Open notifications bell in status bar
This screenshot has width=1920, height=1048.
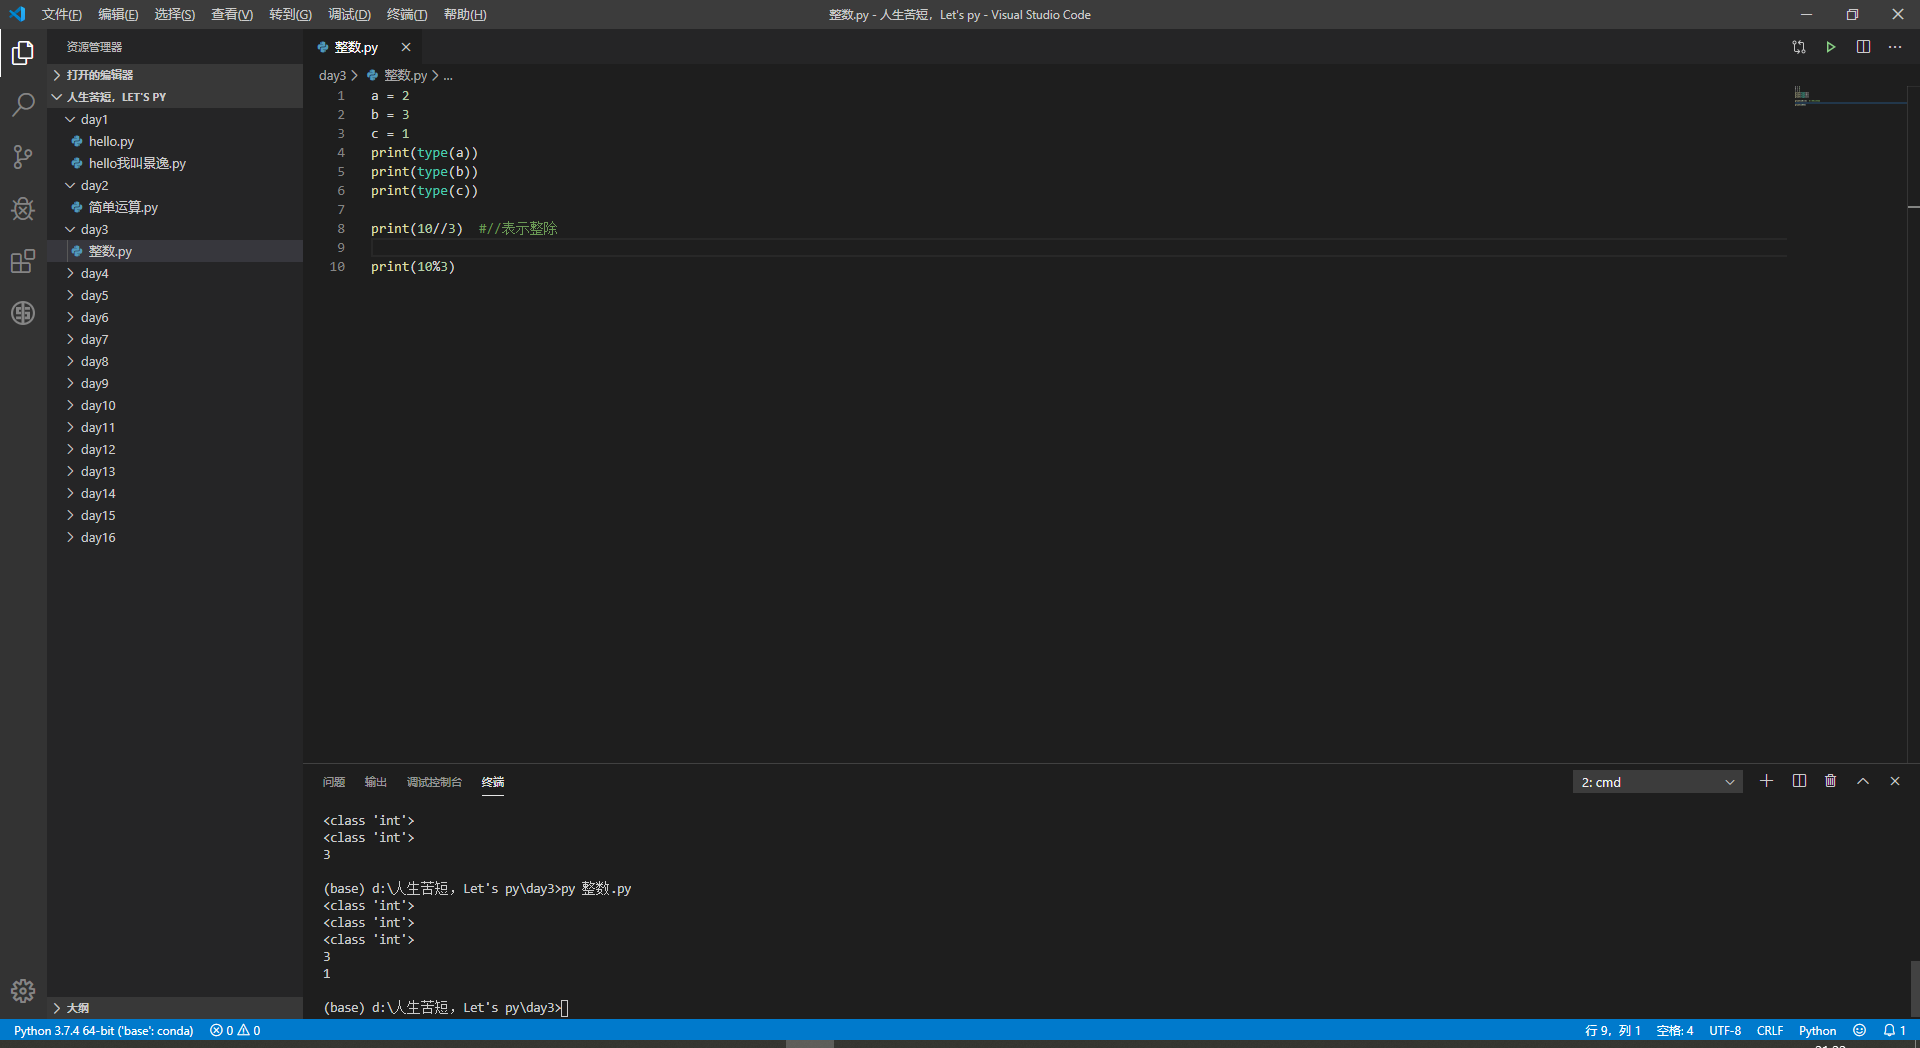click(1894, 1030)
